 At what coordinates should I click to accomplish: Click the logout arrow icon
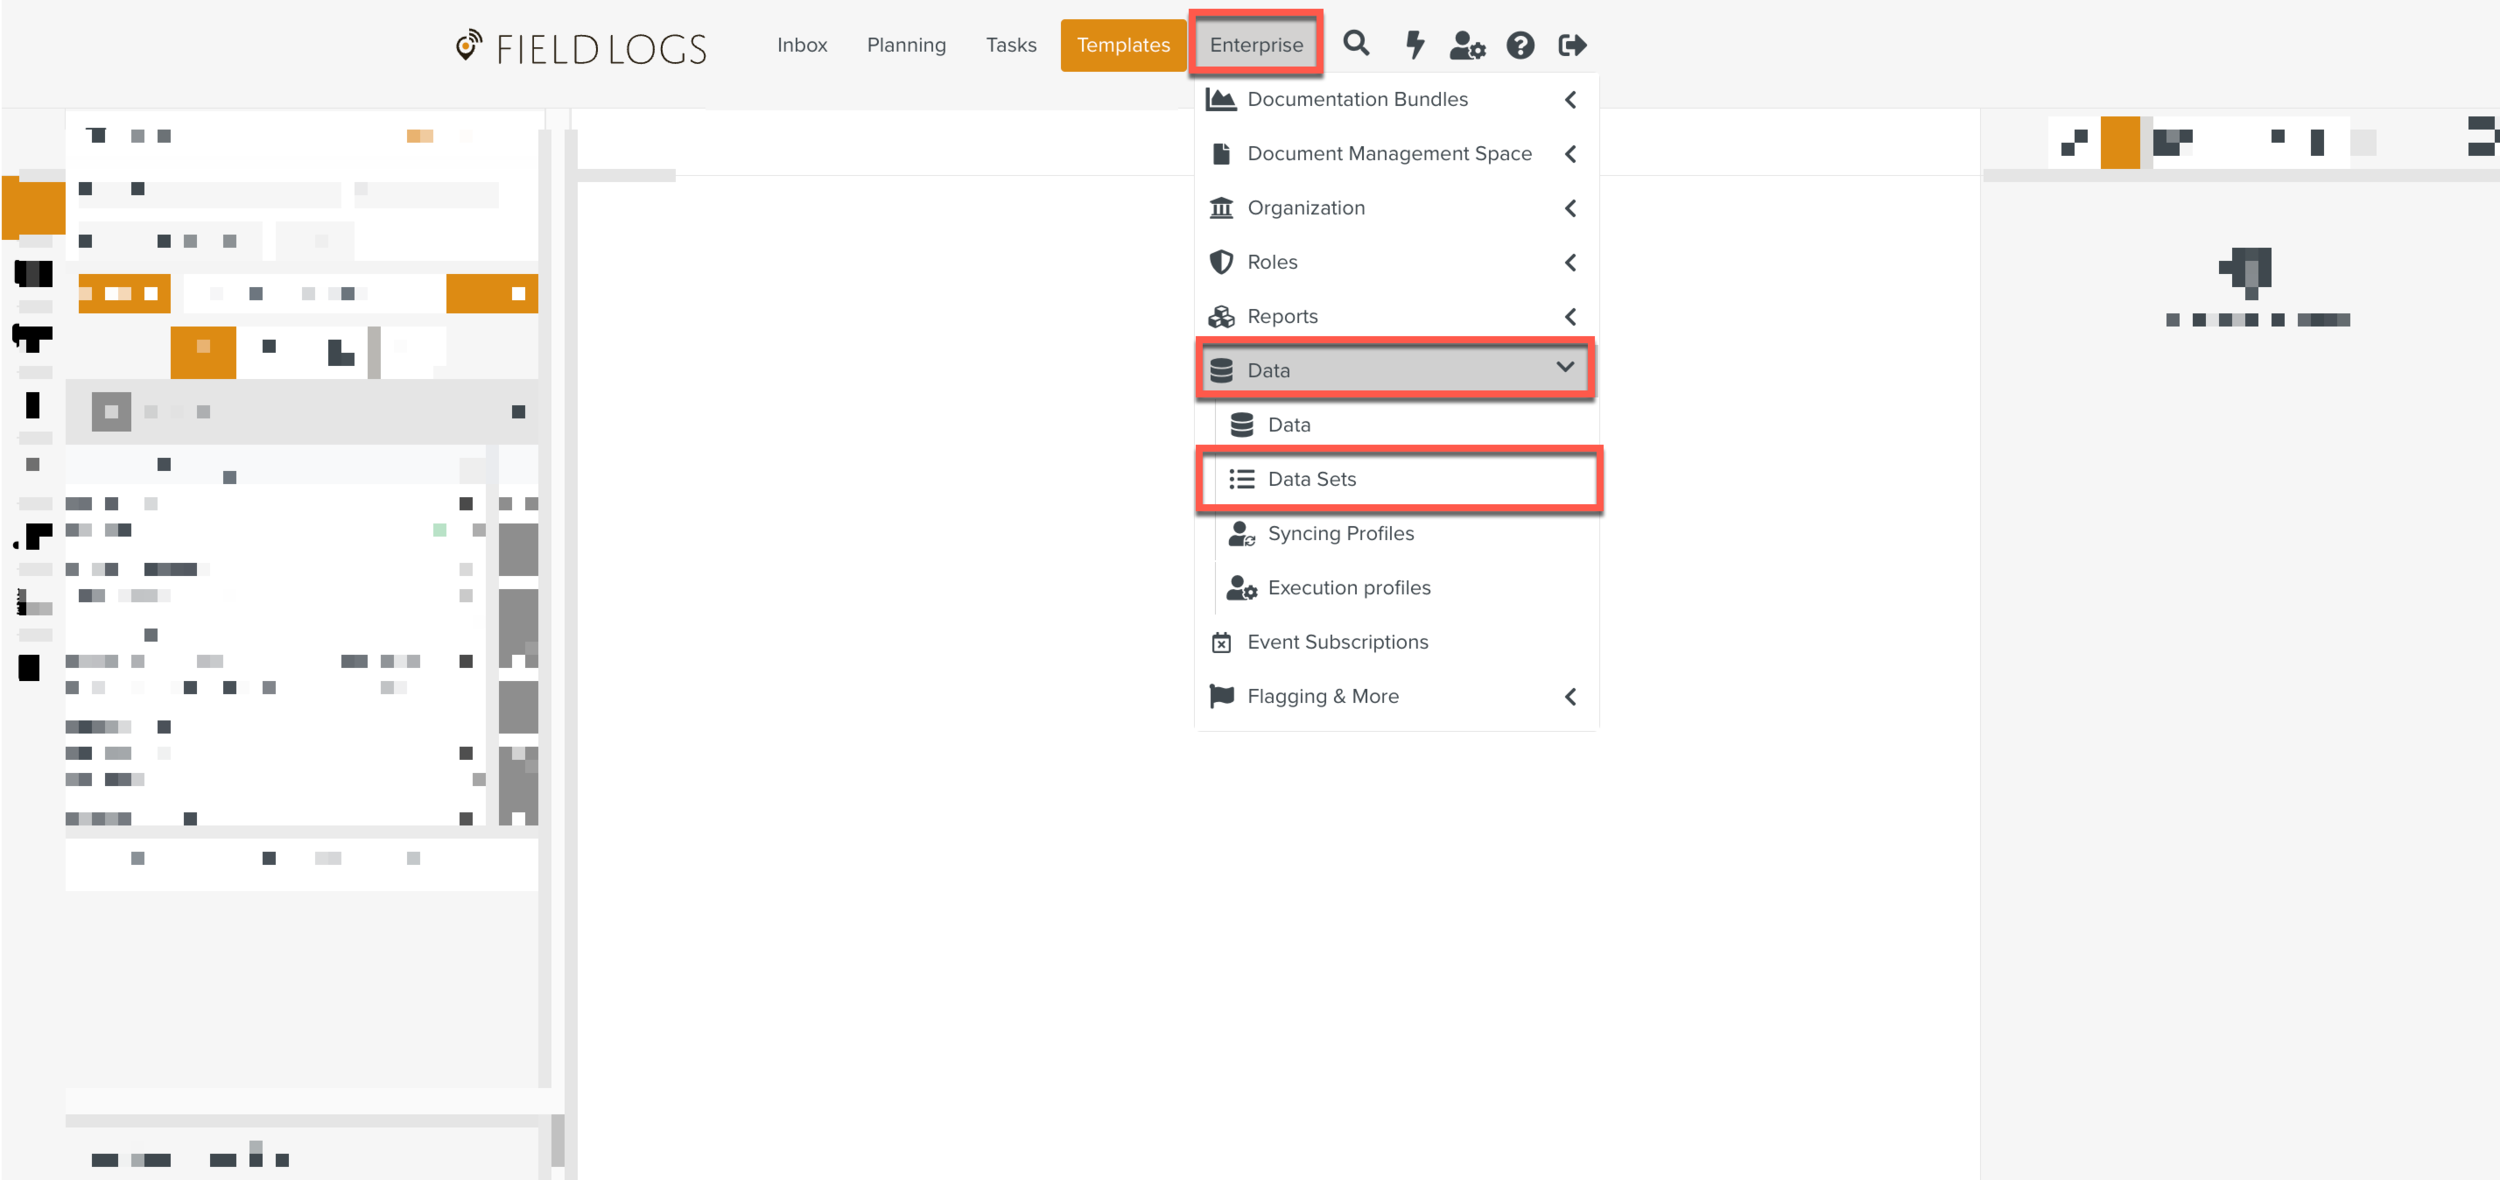pos(1572,45)
